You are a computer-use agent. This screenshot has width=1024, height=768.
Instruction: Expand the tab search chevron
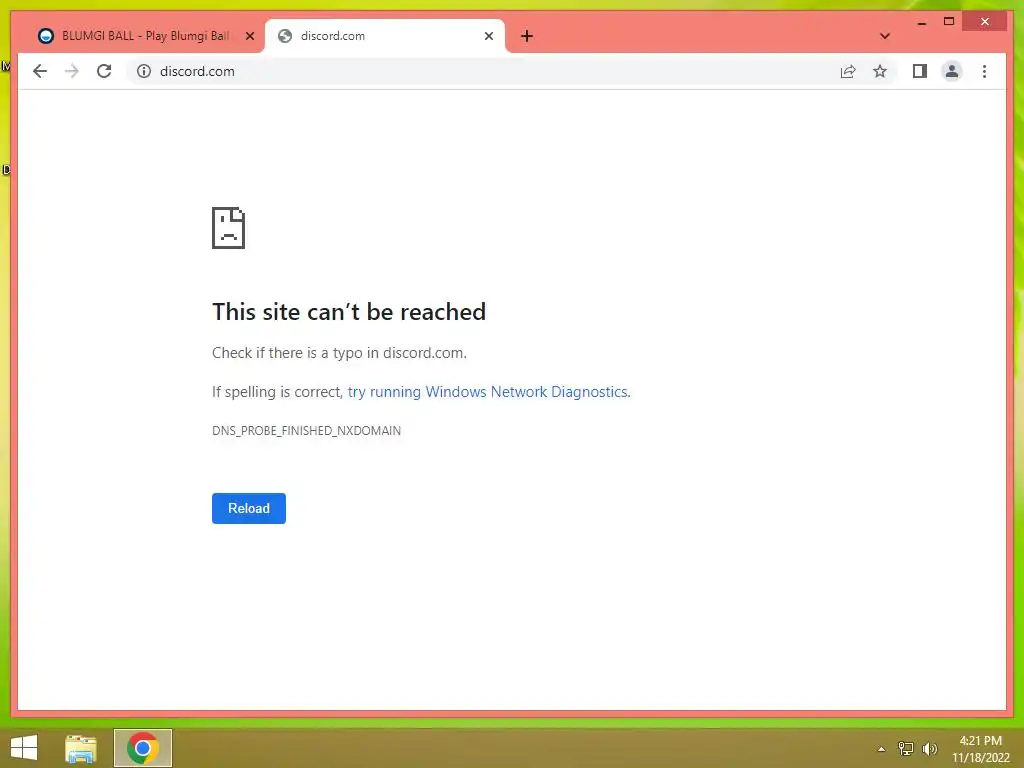(x=885, y=36)
